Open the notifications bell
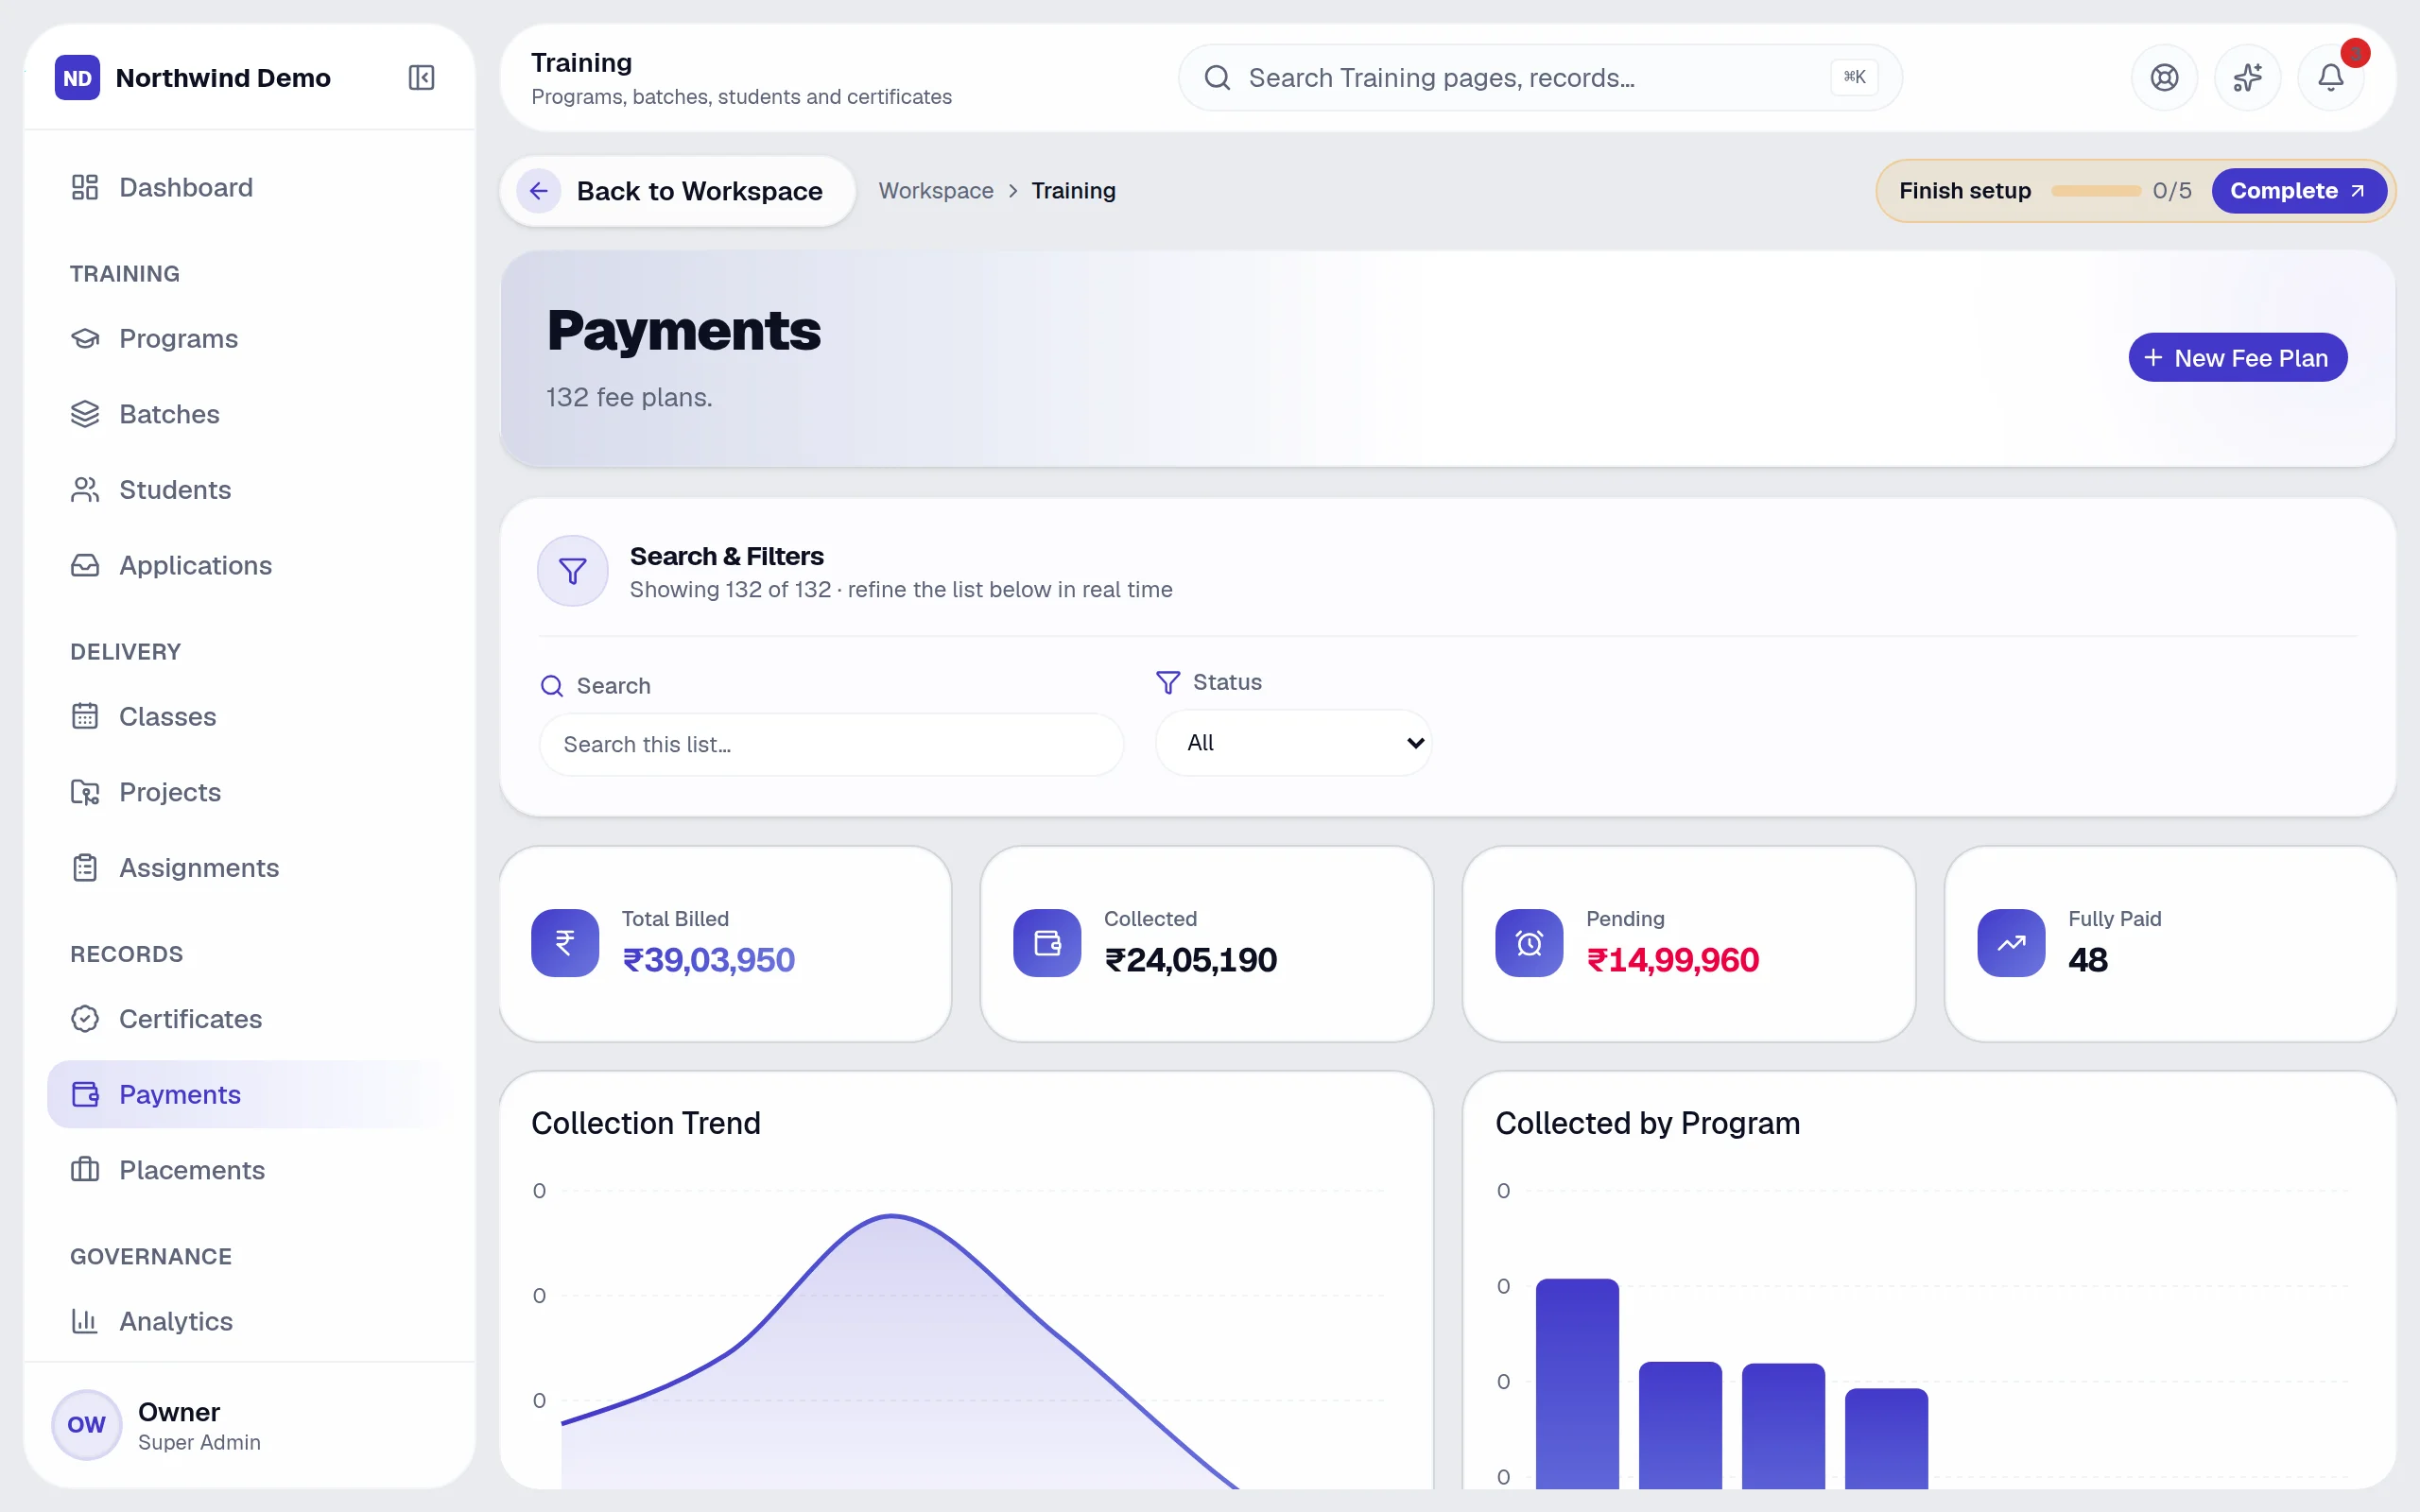 point(2330,77)
